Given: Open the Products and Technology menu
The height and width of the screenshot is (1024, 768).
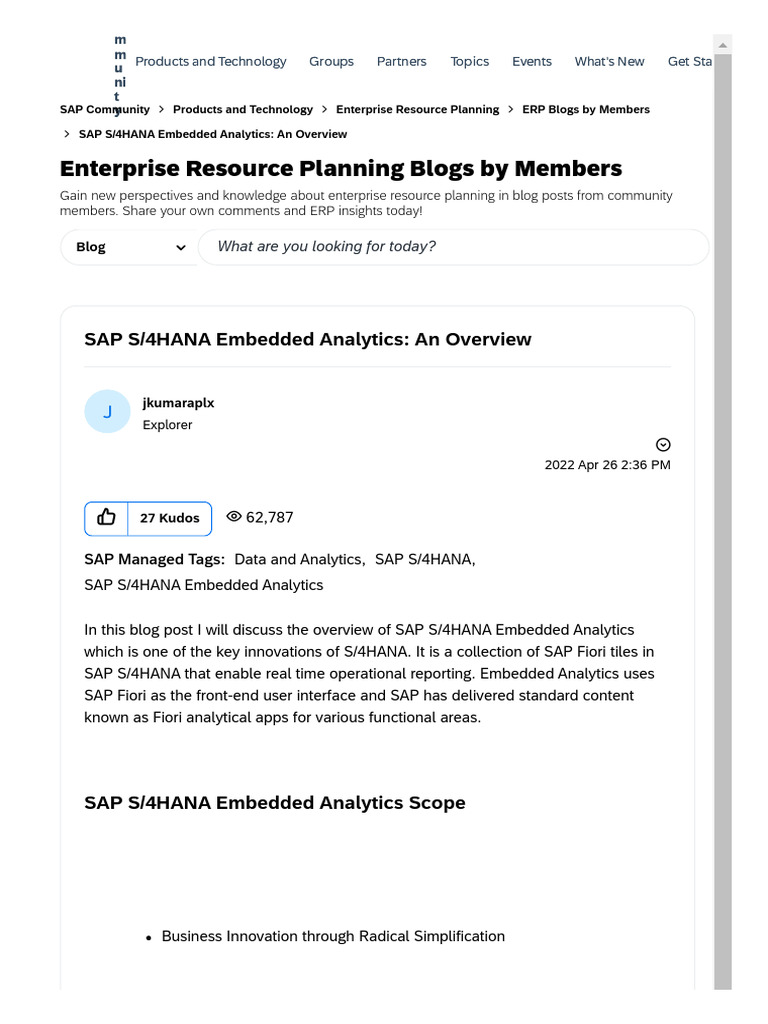Looking at the screenshot, I should [210, 62].
